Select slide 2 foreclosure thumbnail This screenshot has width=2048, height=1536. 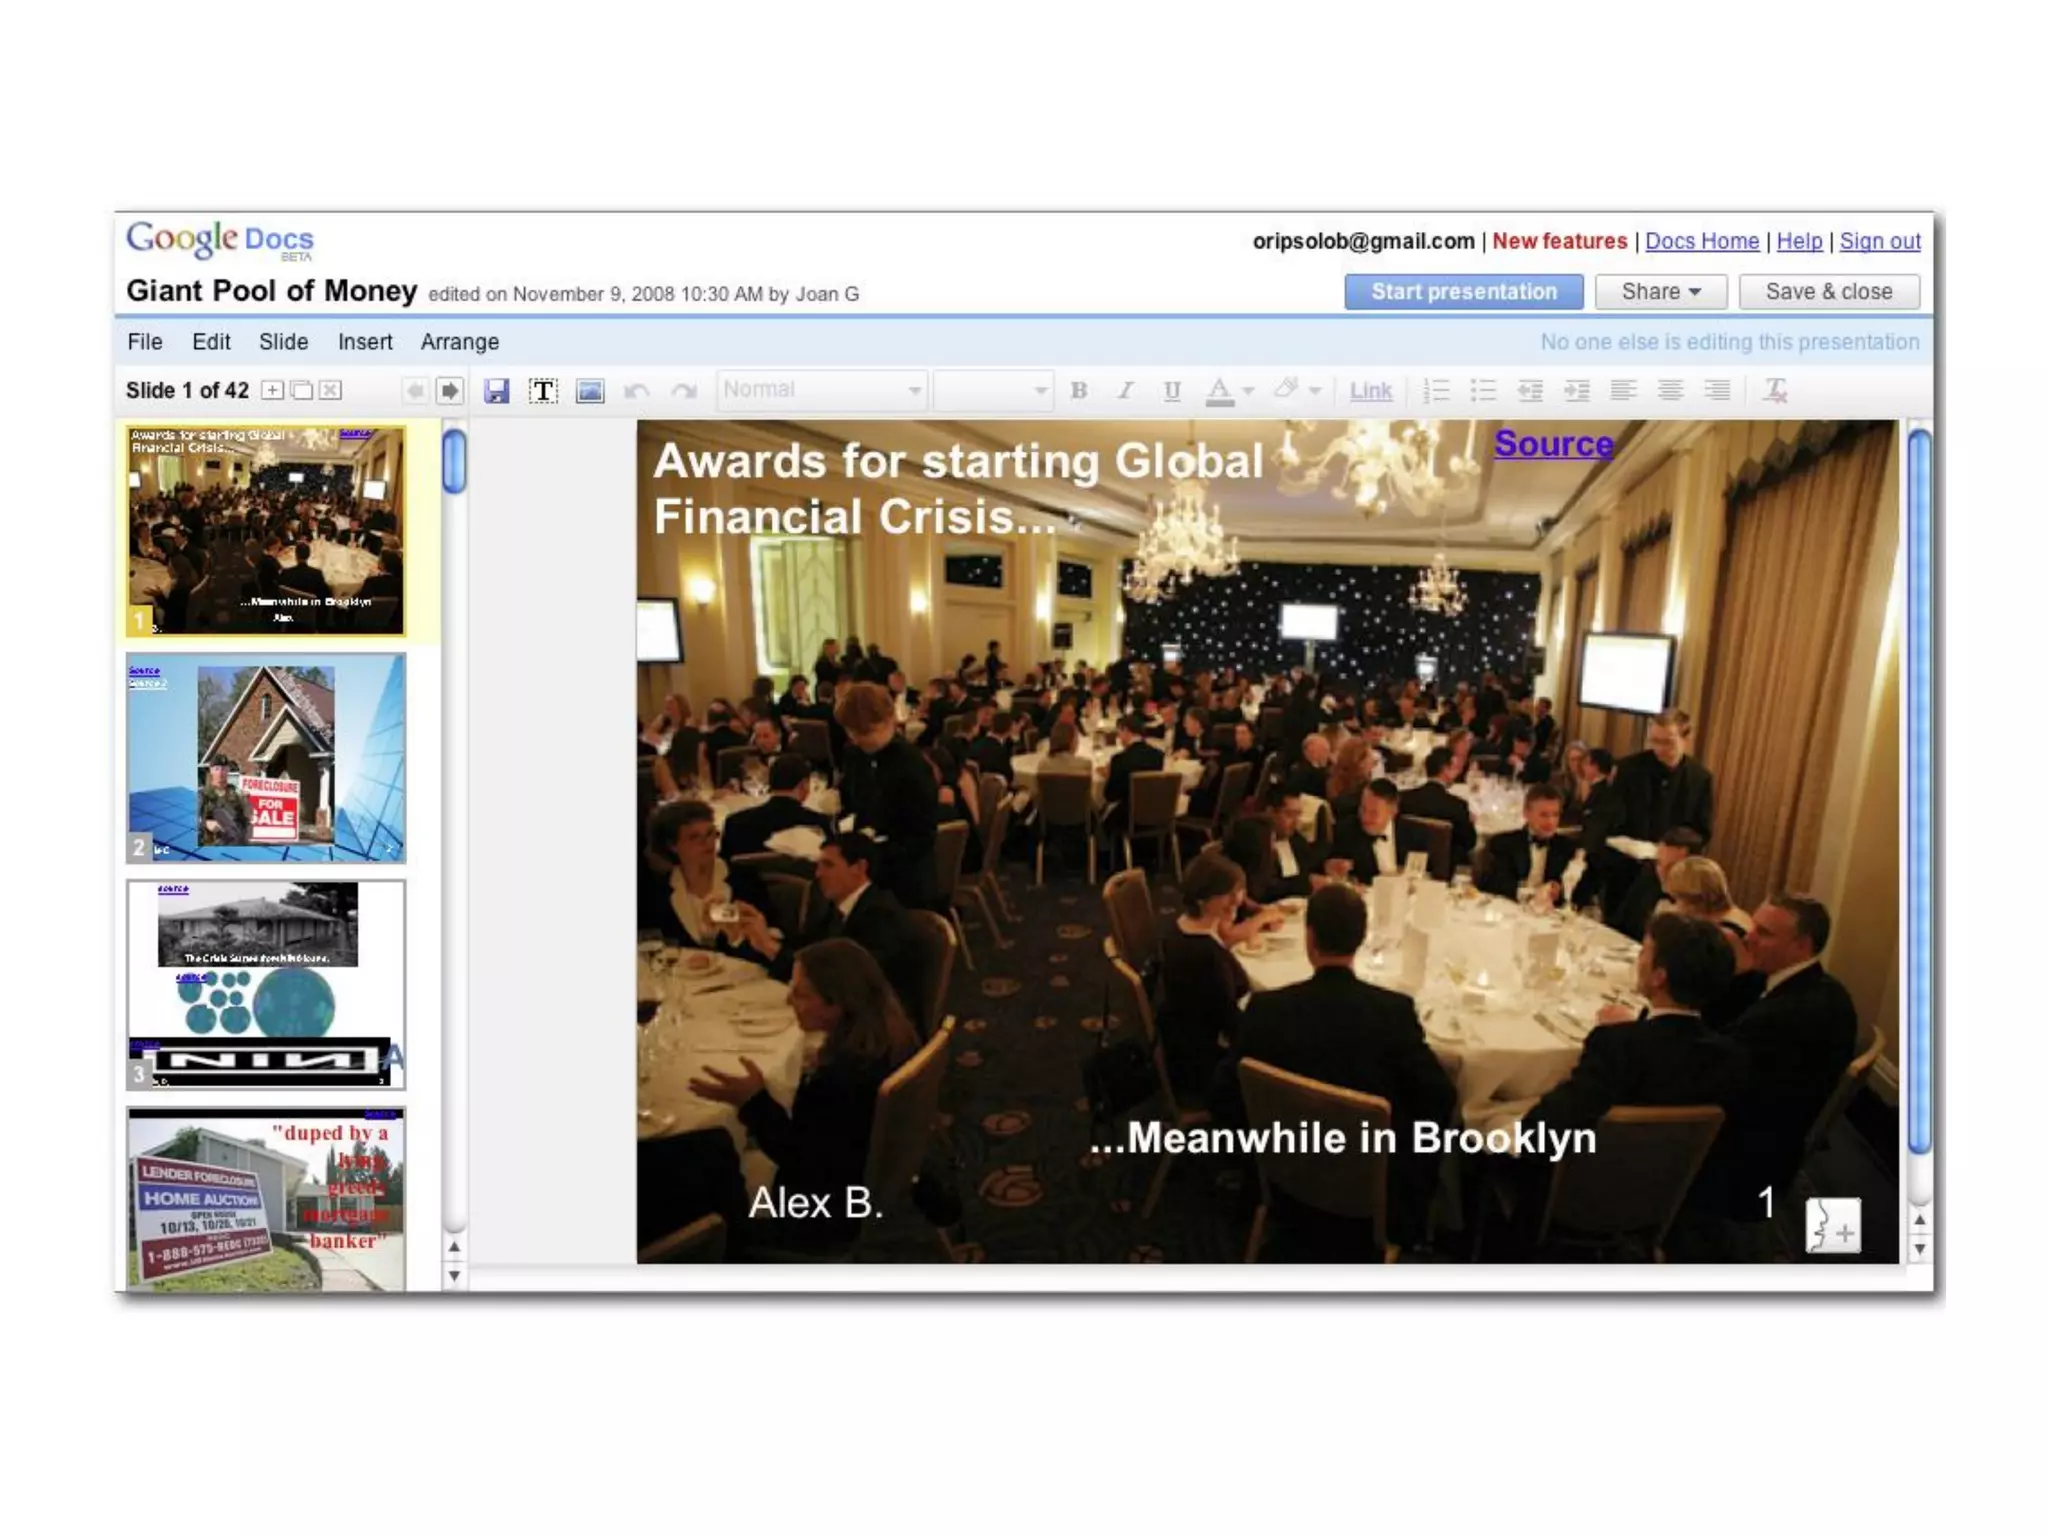point(266,758)
